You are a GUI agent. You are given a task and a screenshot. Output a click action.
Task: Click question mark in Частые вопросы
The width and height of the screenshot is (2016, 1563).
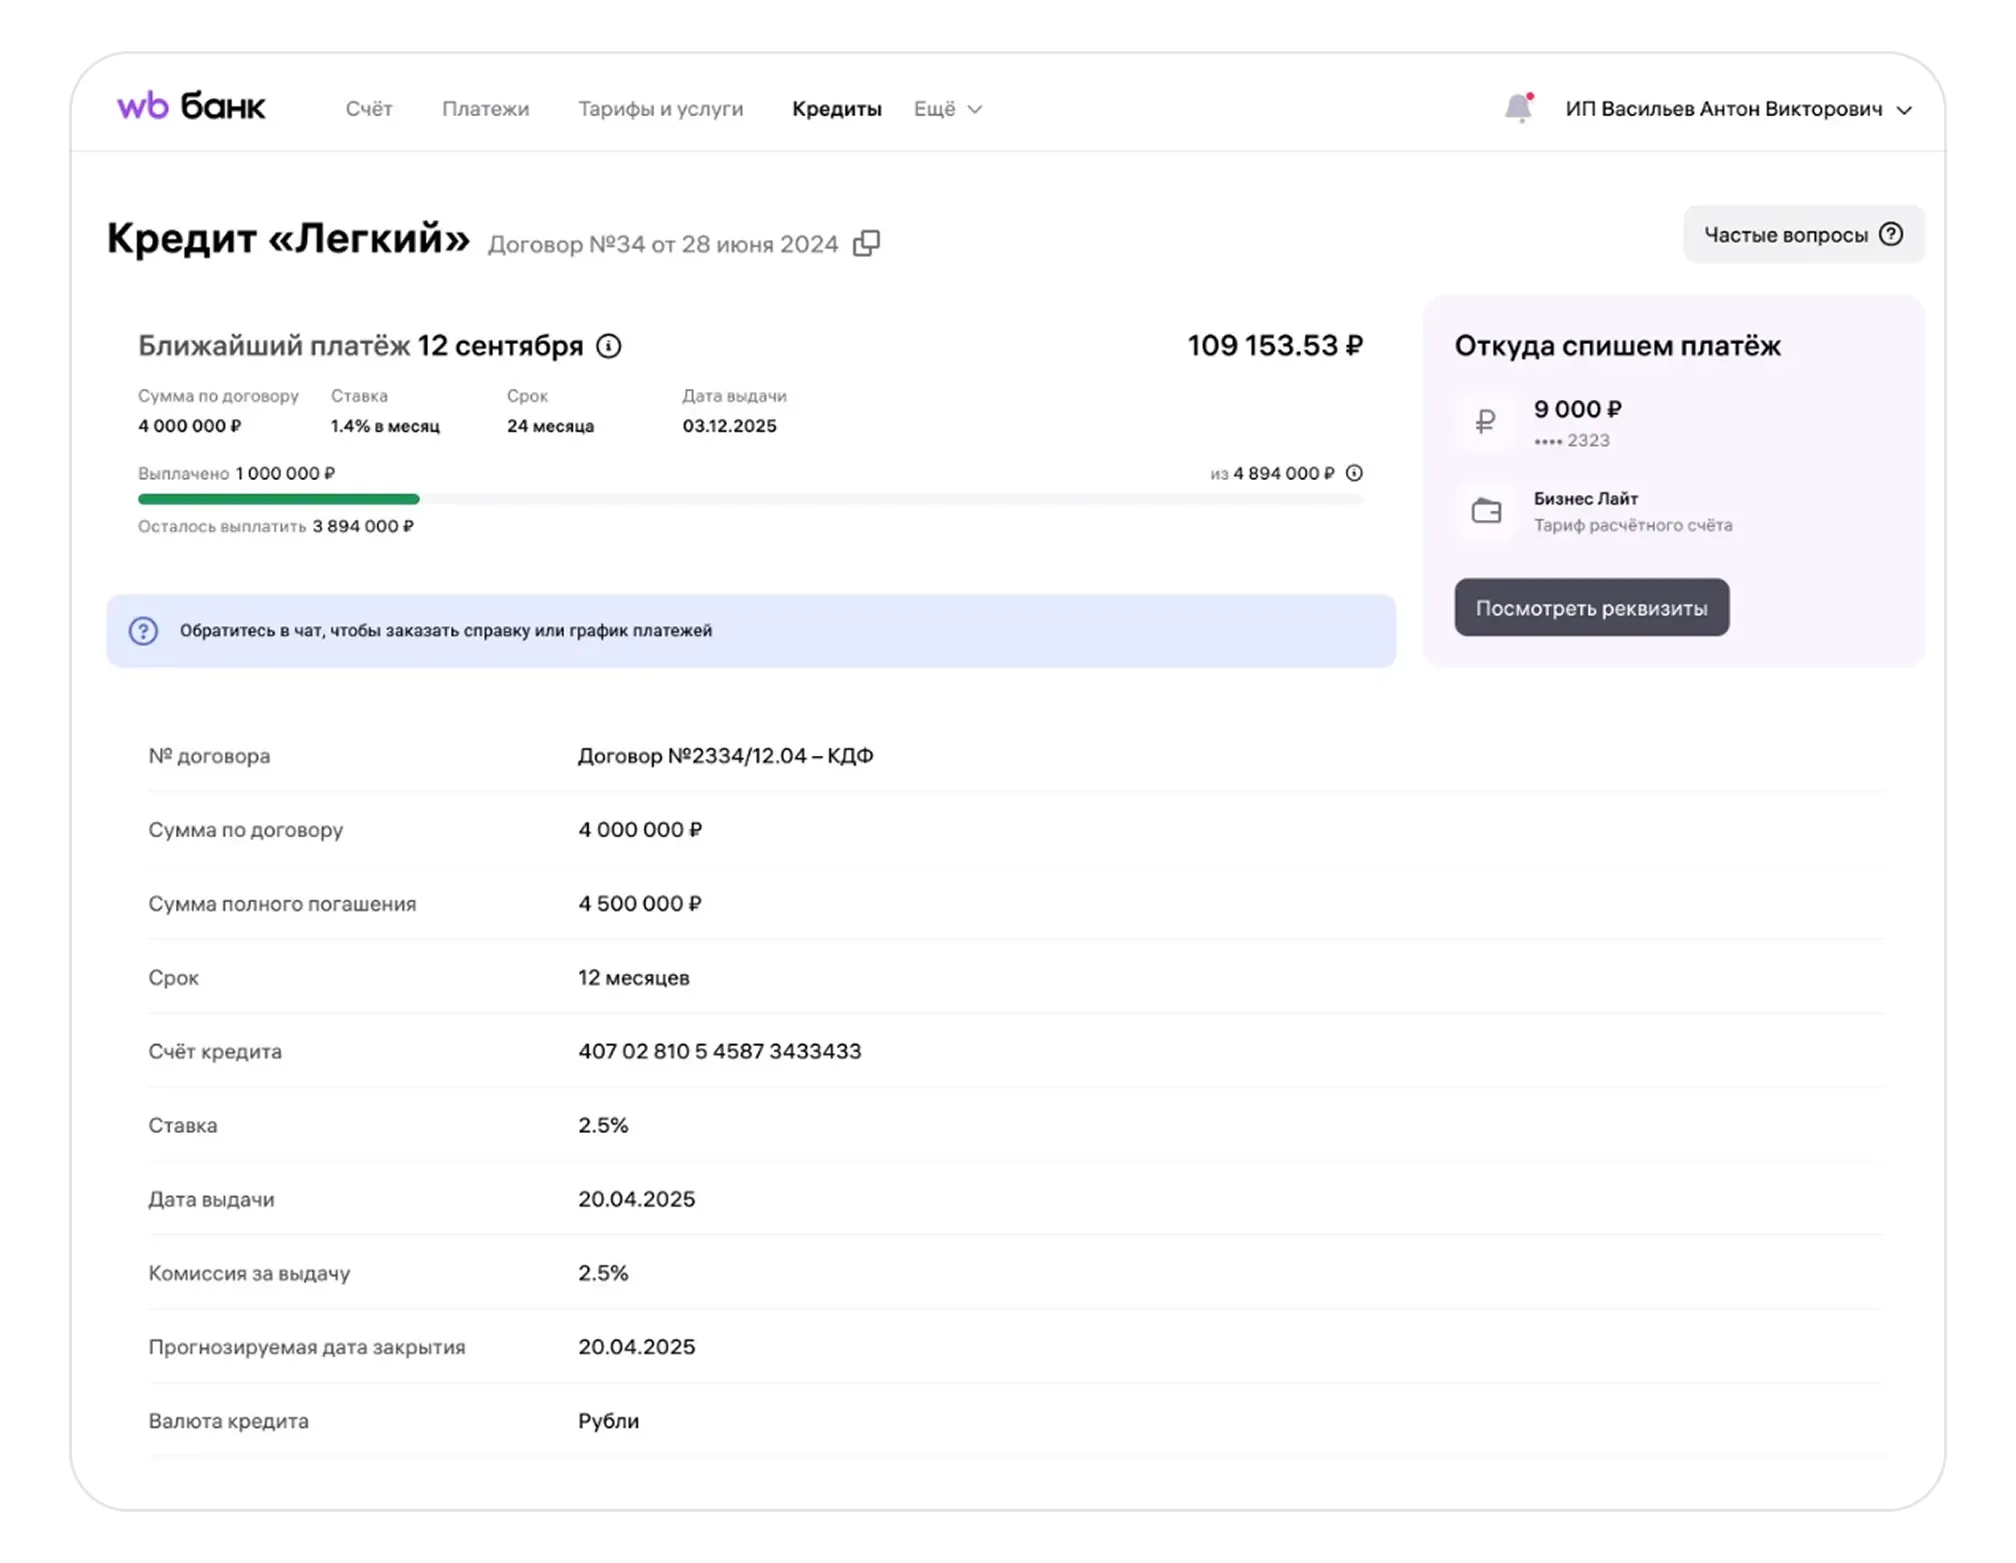(1890, 234)
